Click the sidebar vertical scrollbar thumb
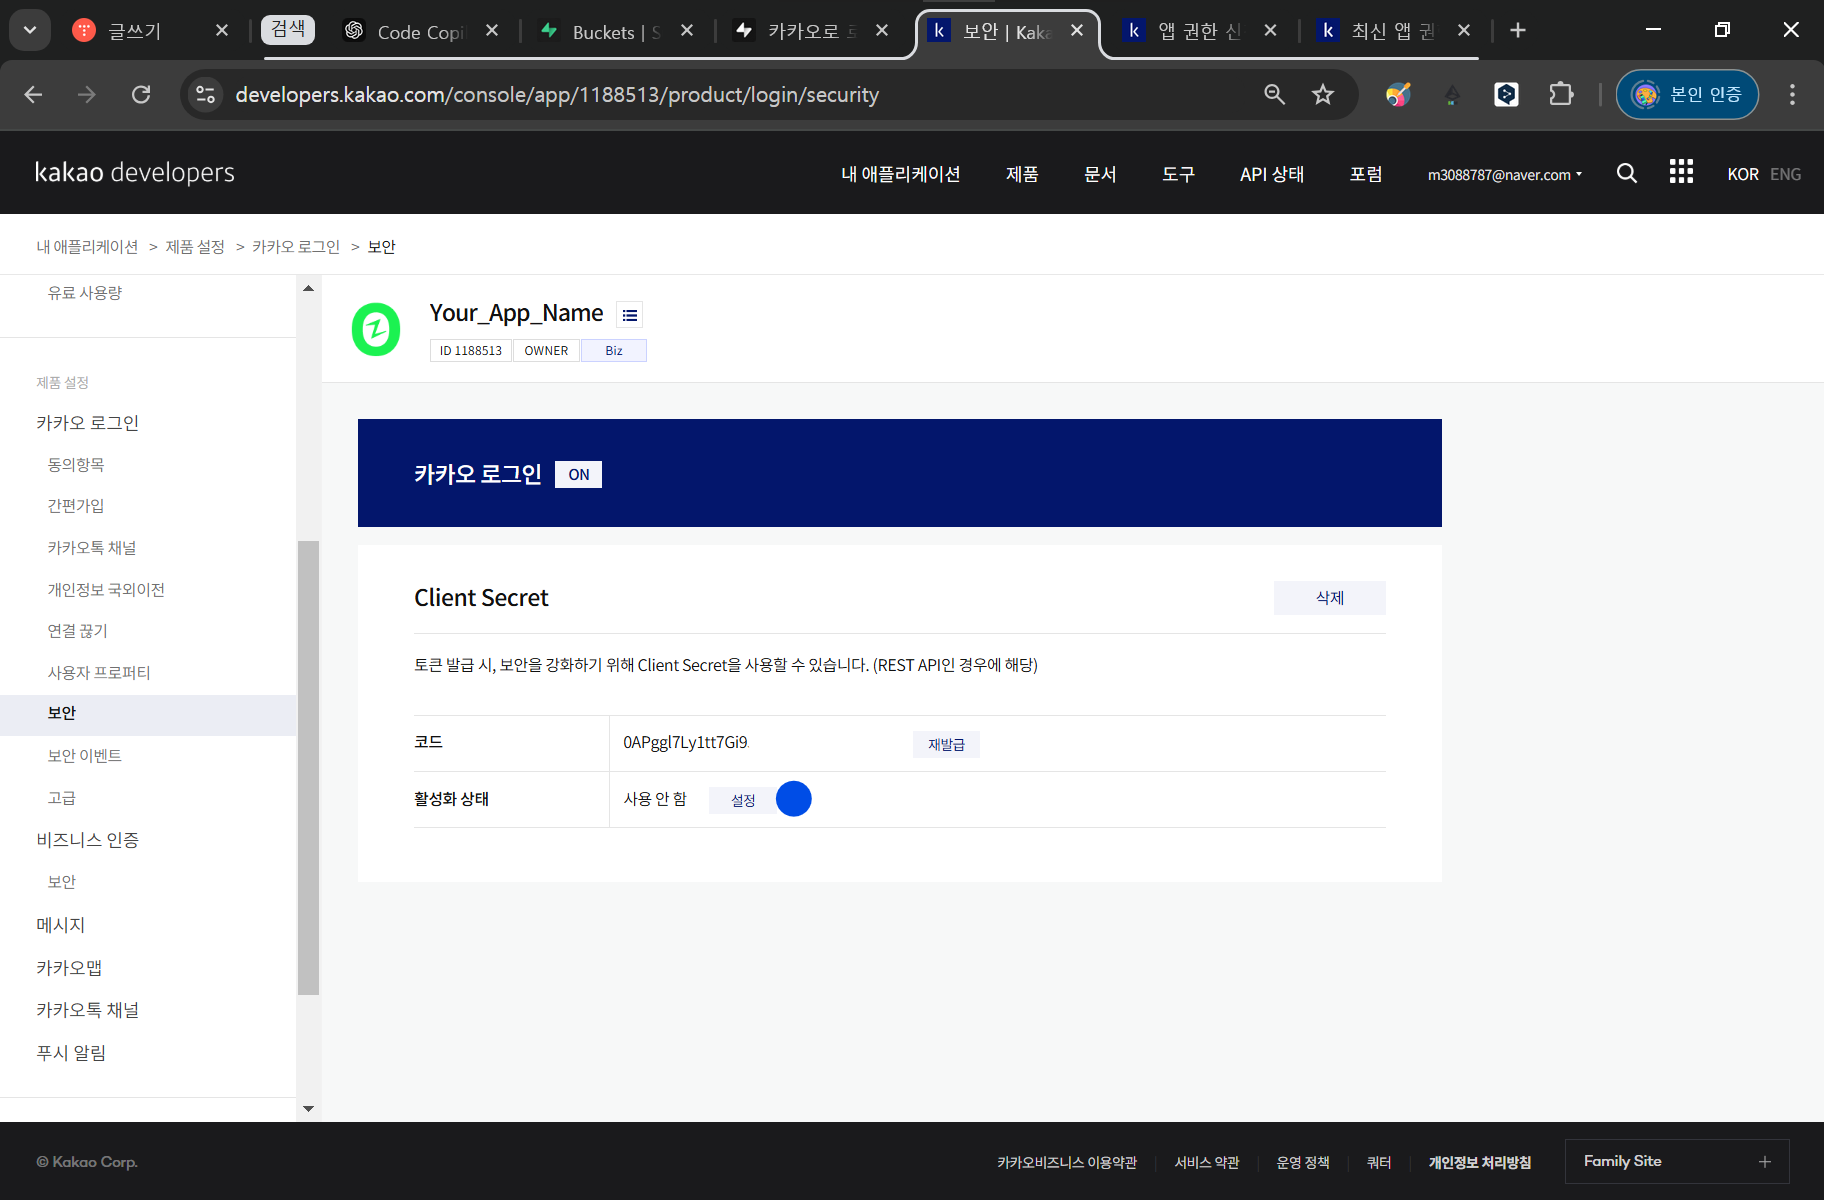The width and height of the screenshot is (1824, 1200). [308, 768]
